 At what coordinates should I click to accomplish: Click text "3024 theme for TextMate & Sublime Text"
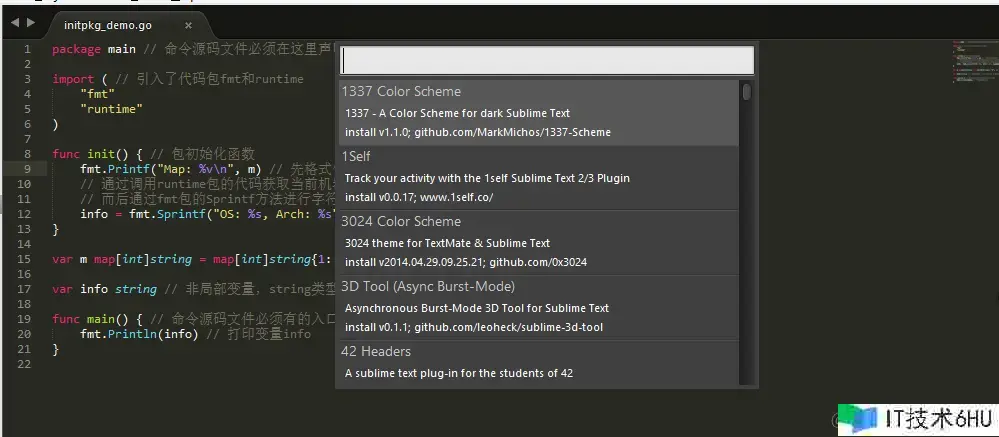447,243
